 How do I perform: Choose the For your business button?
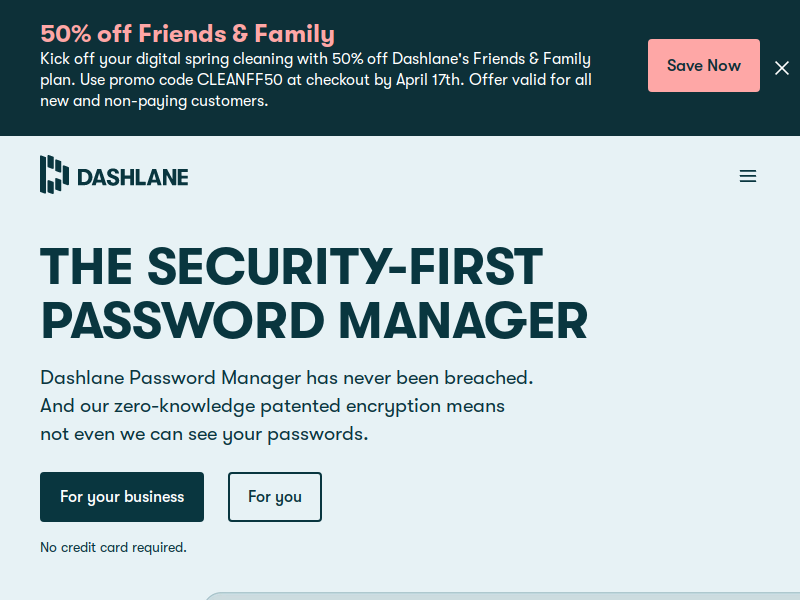pos(122,497)
